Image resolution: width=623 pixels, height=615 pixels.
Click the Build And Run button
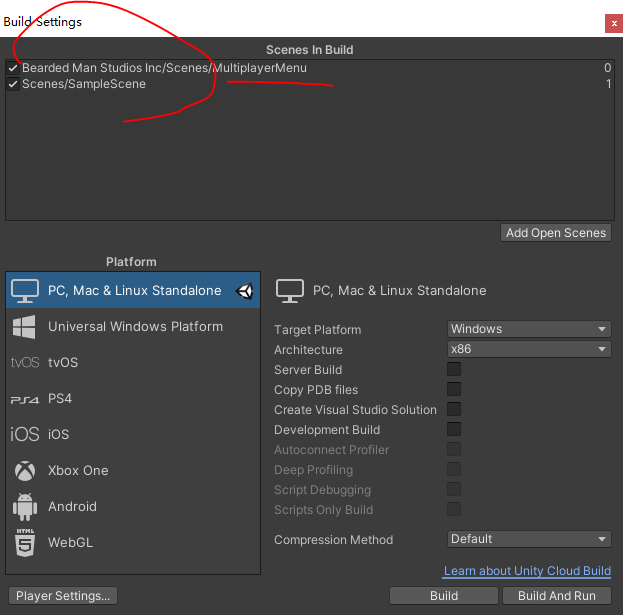[557, 596]
